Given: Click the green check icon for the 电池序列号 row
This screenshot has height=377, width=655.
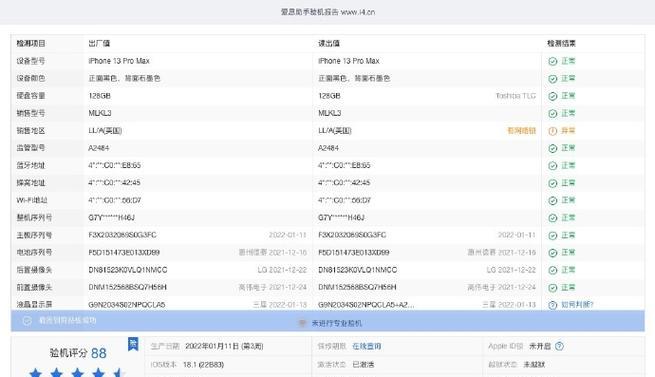Looking at the screenshot, I should (x=553, y=253).
